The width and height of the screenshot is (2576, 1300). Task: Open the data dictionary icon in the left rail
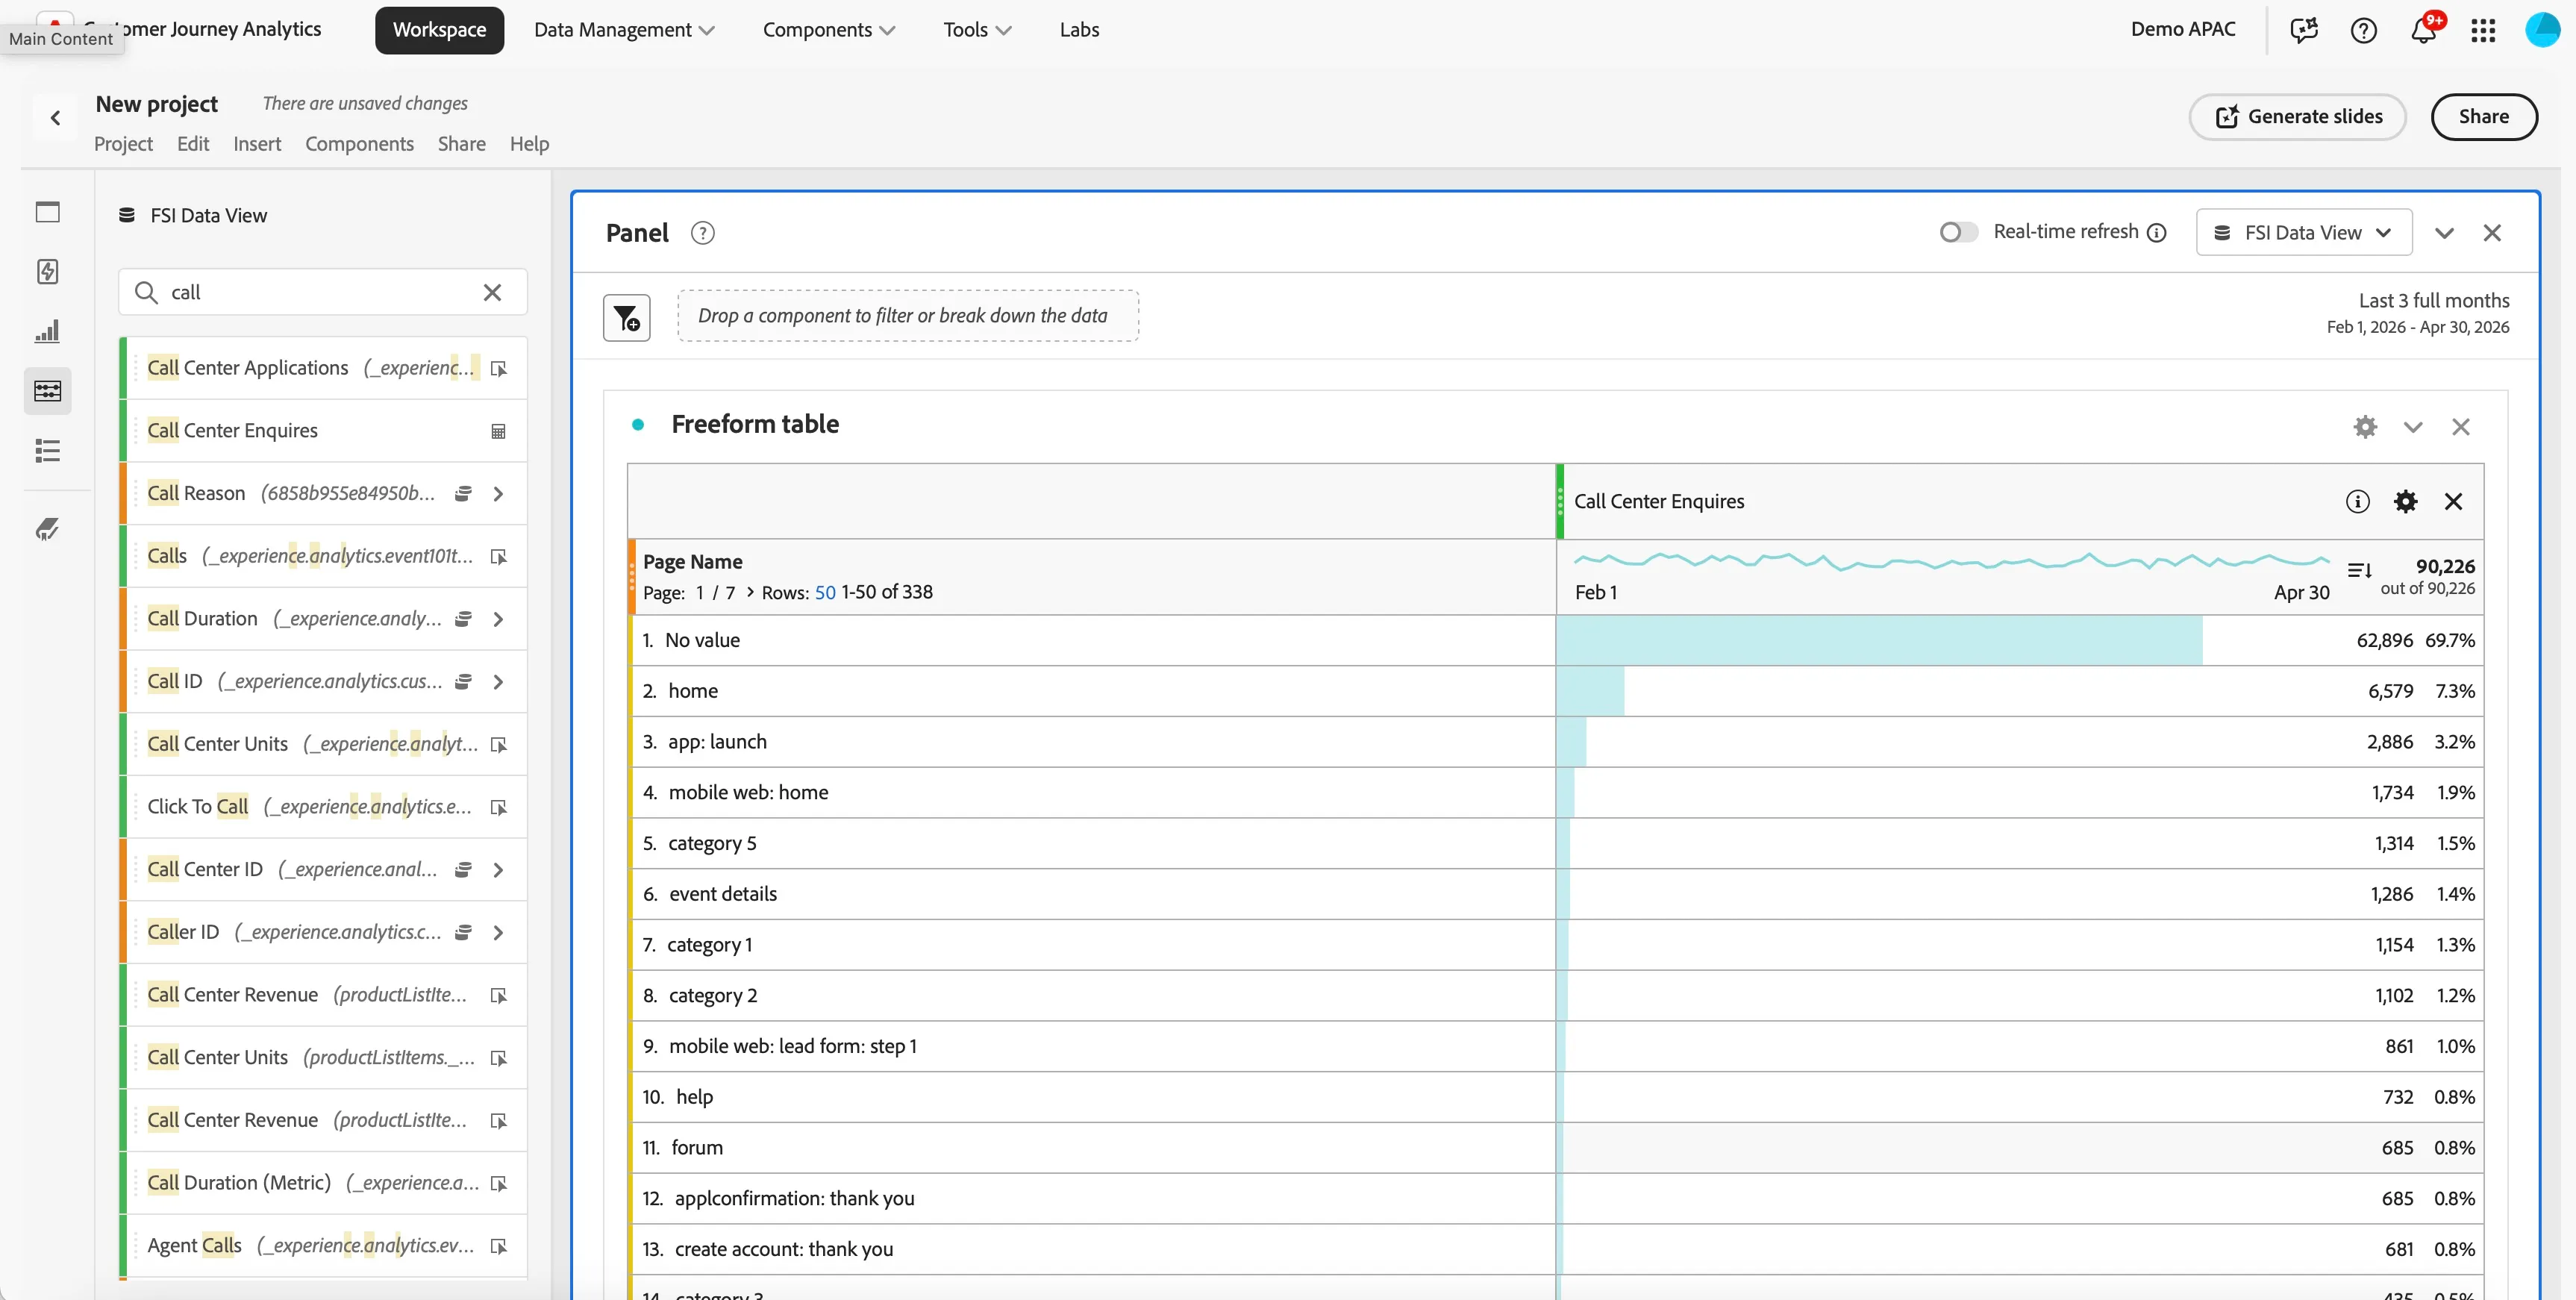click(x=47, y=529)
